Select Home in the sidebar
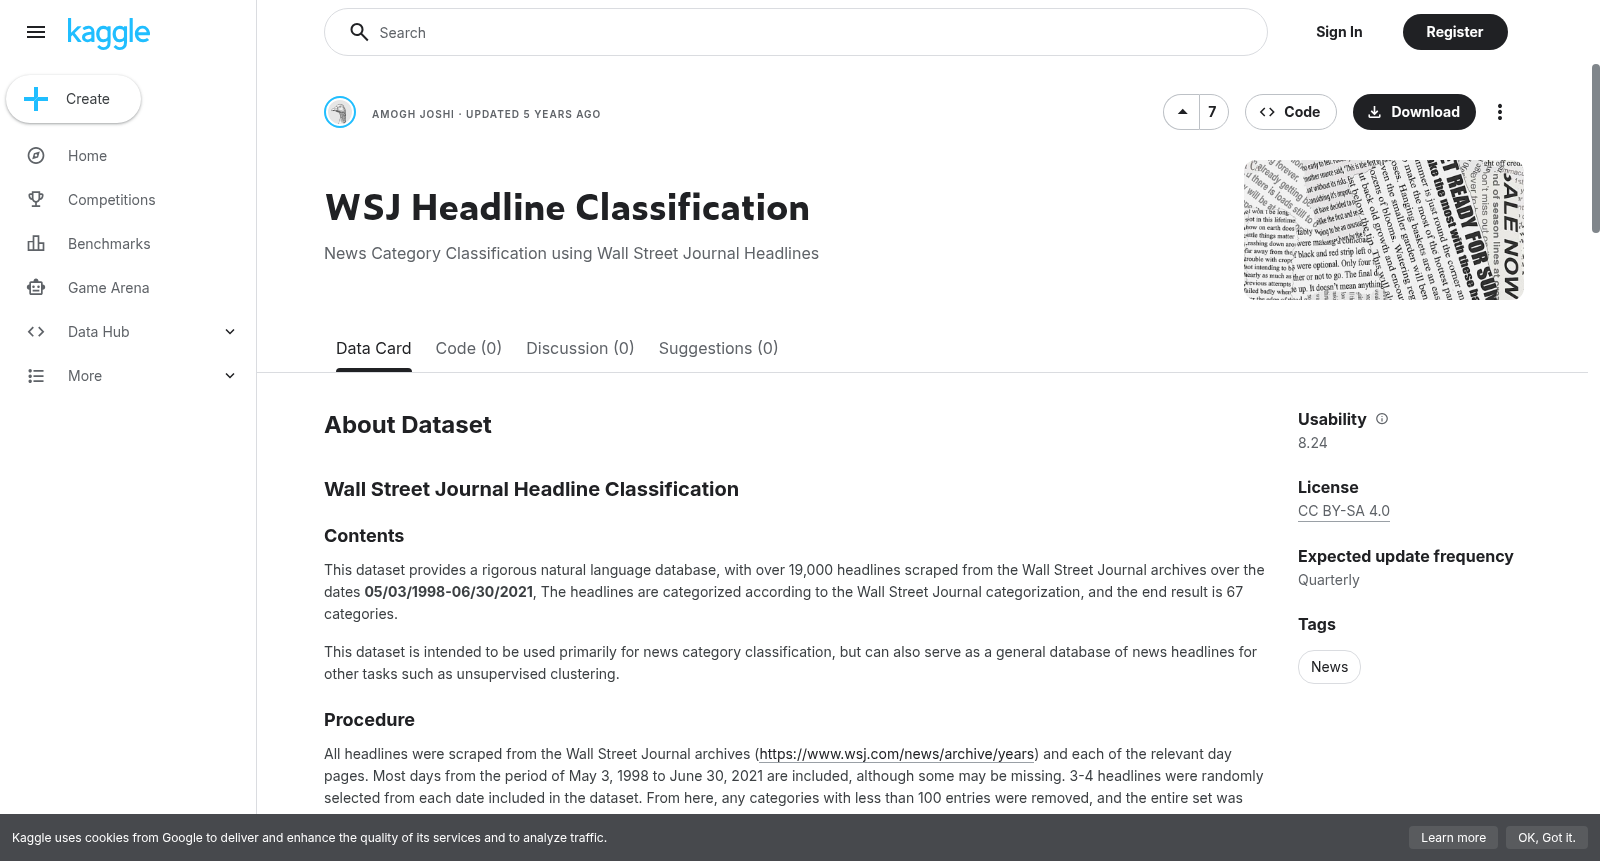The width and height of the screenshot is (1600, 861). [x=87, y=156]
